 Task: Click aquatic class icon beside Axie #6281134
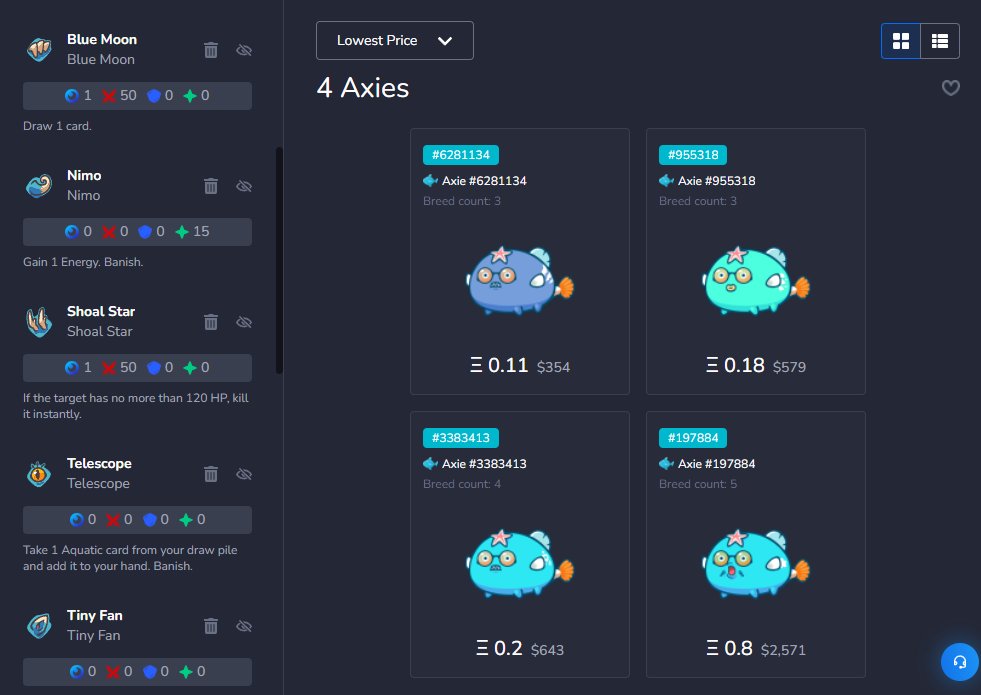[430, 181]
